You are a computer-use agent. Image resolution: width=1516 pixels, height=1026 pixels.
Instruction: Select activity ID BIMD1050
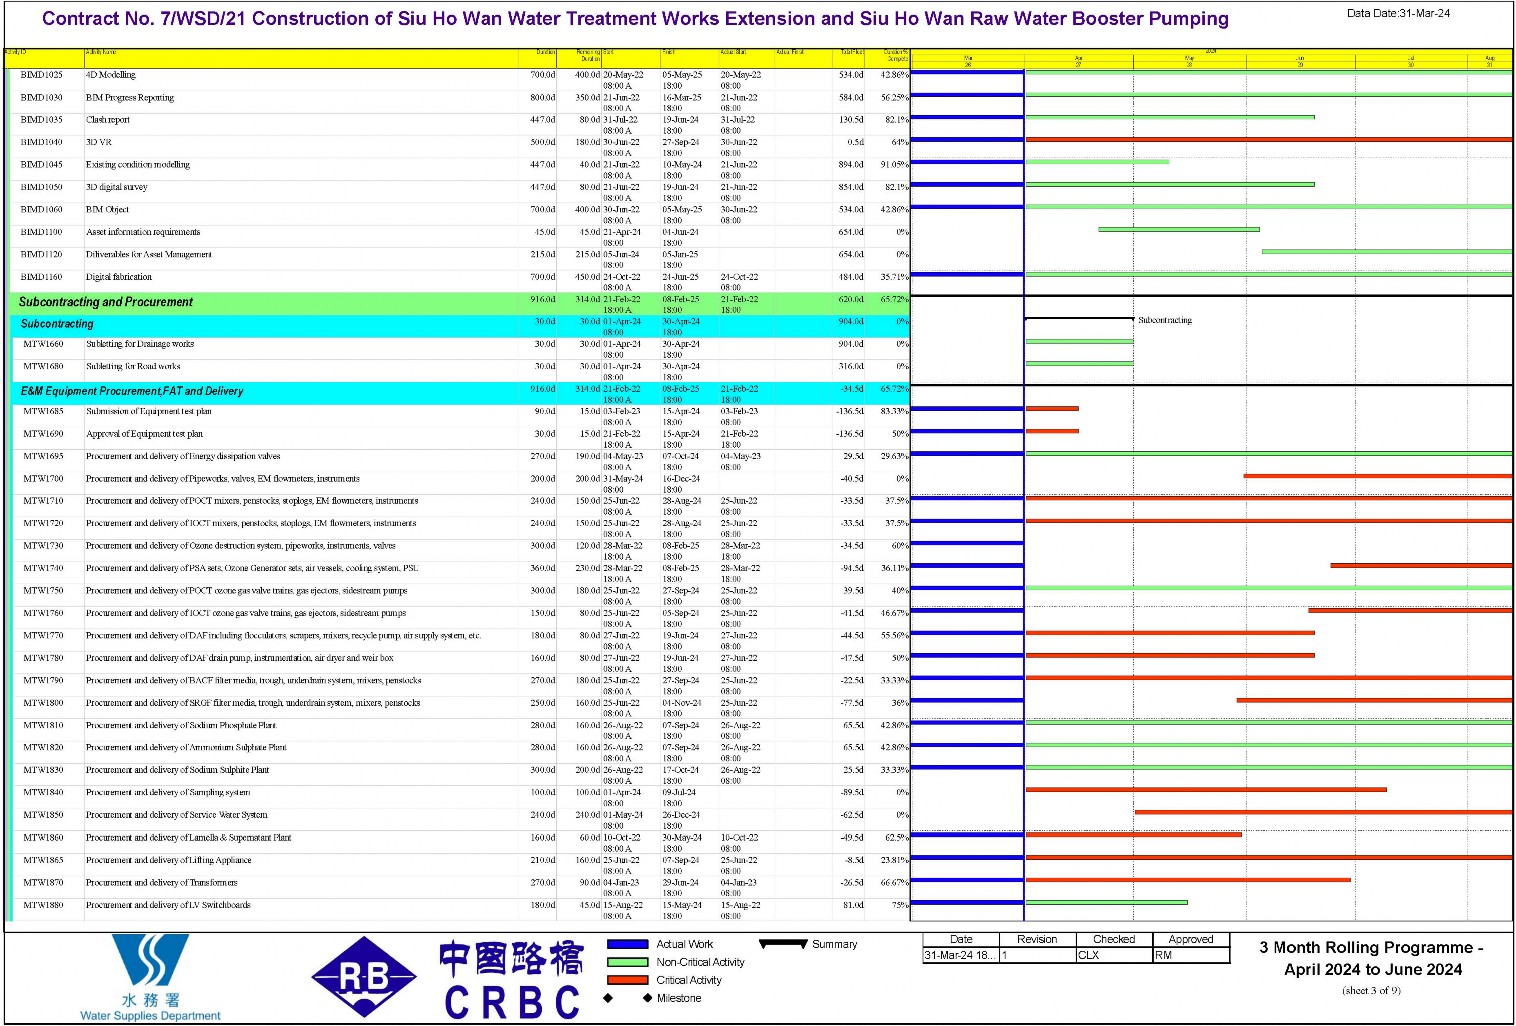point(41,187)
